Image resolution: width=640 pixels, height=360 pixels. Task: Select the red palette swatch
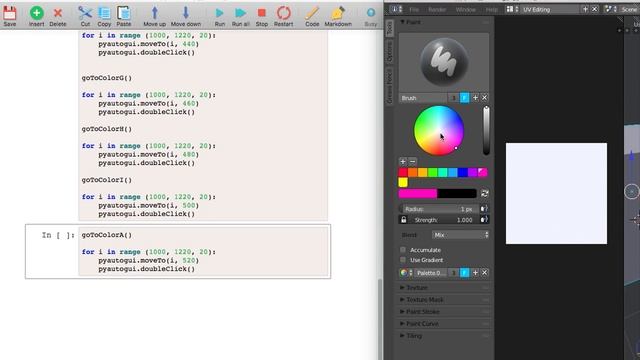[x=403, y=172]
